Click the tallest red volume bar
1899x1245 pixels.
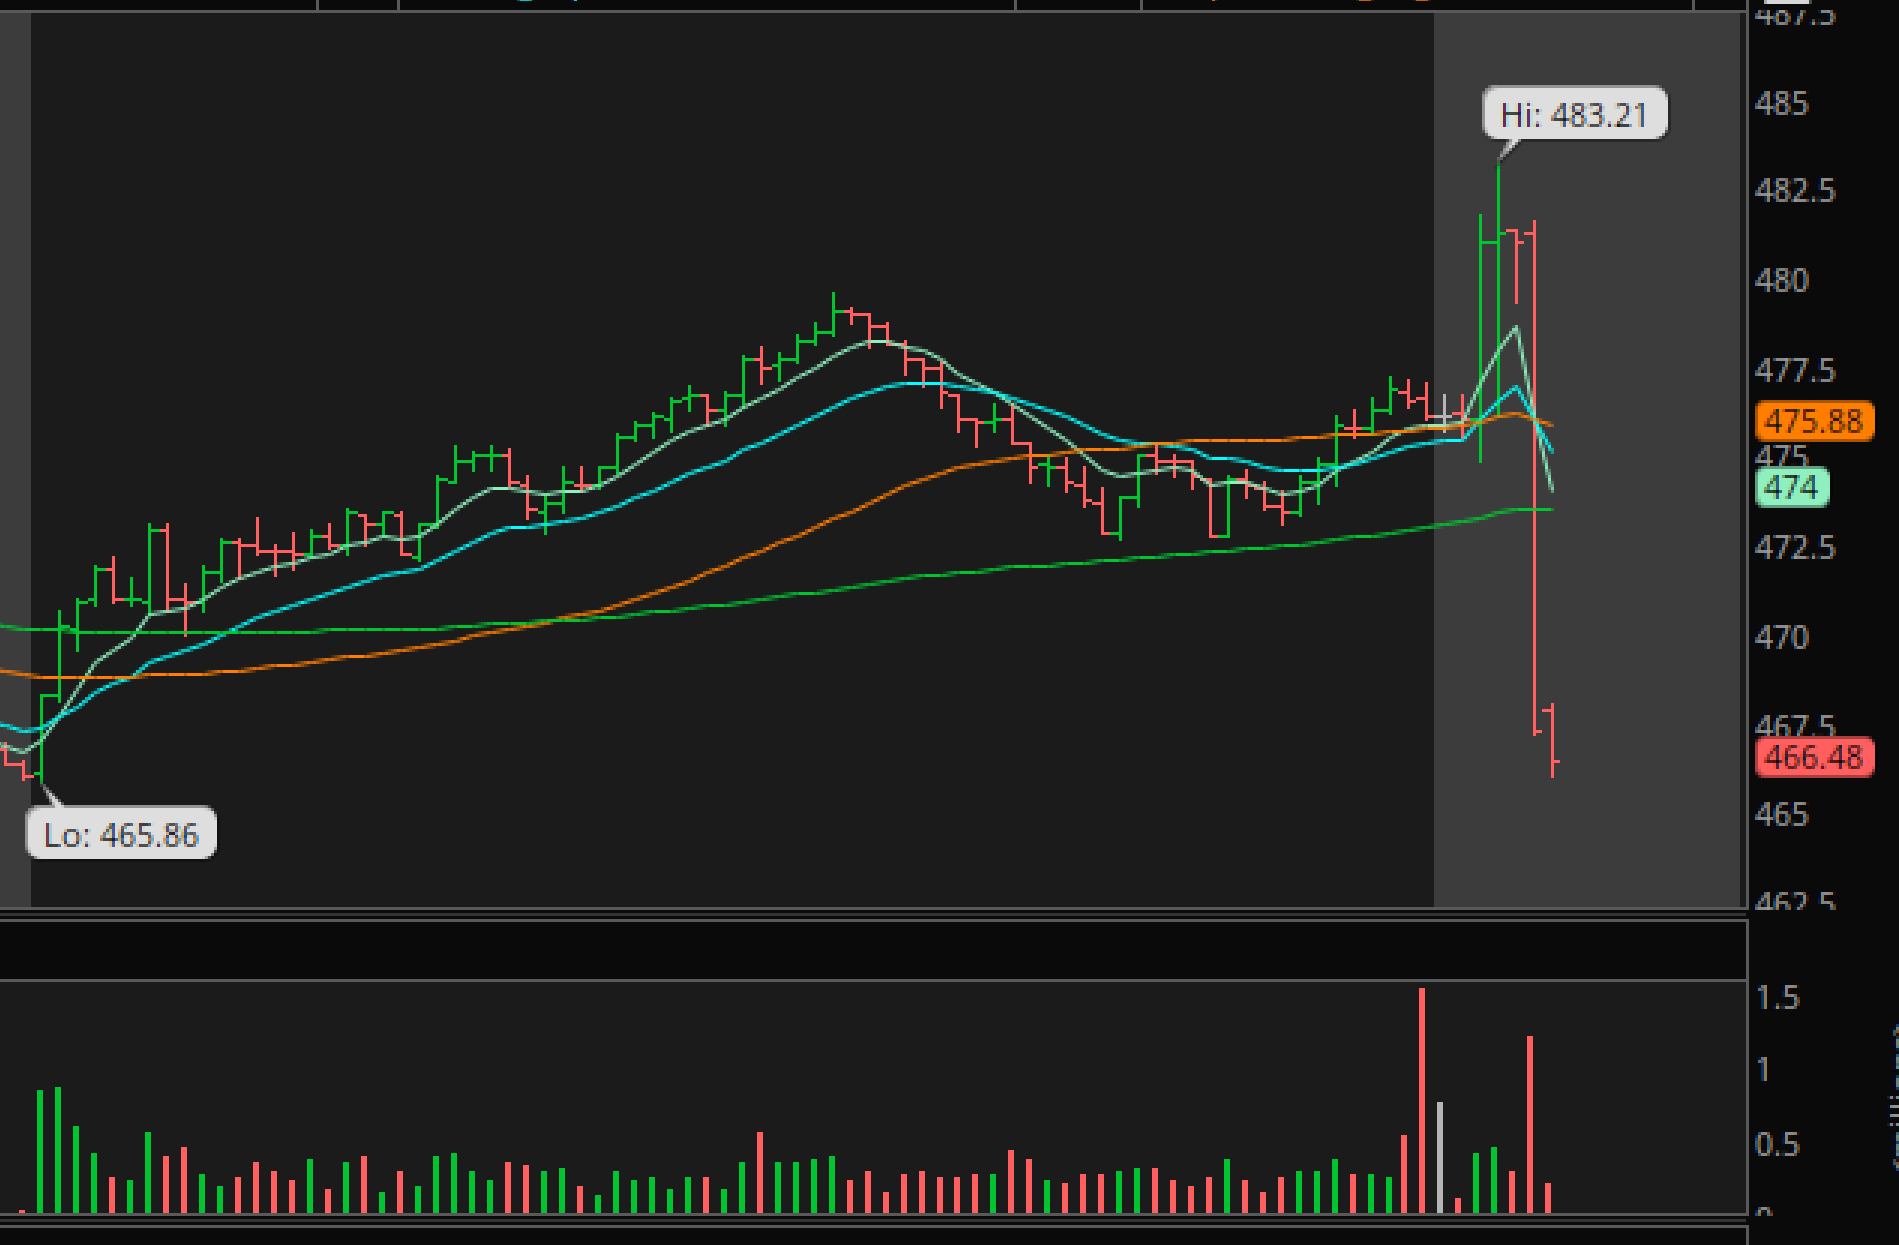(1421, 1100)
